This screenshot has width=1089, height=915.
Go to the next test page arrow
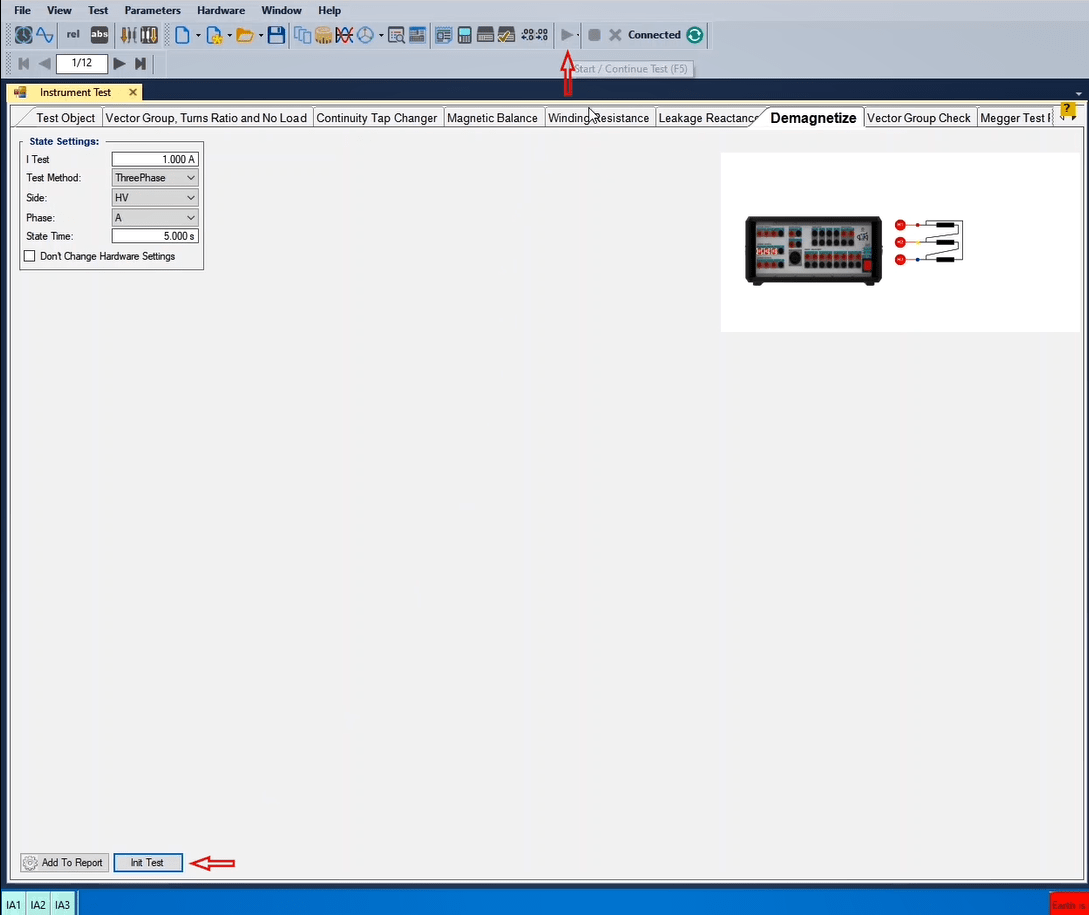119,64
